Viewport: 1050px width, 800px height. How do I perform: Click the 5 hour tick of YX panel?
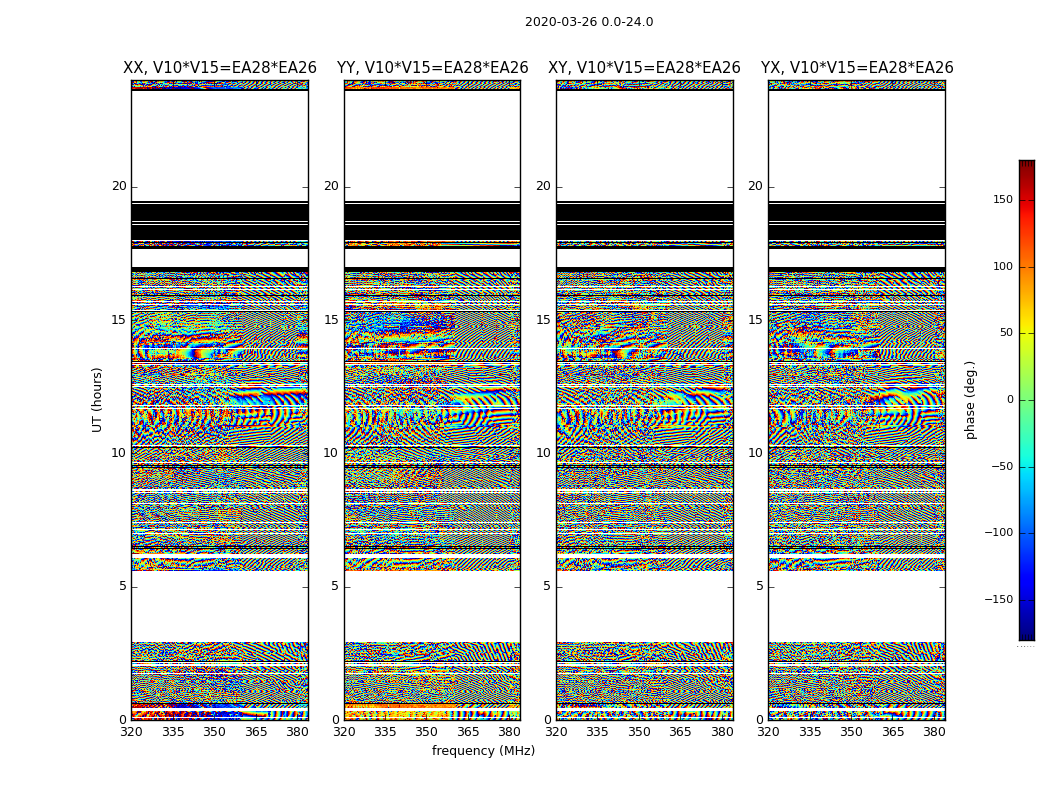click(x=759, y=586)
